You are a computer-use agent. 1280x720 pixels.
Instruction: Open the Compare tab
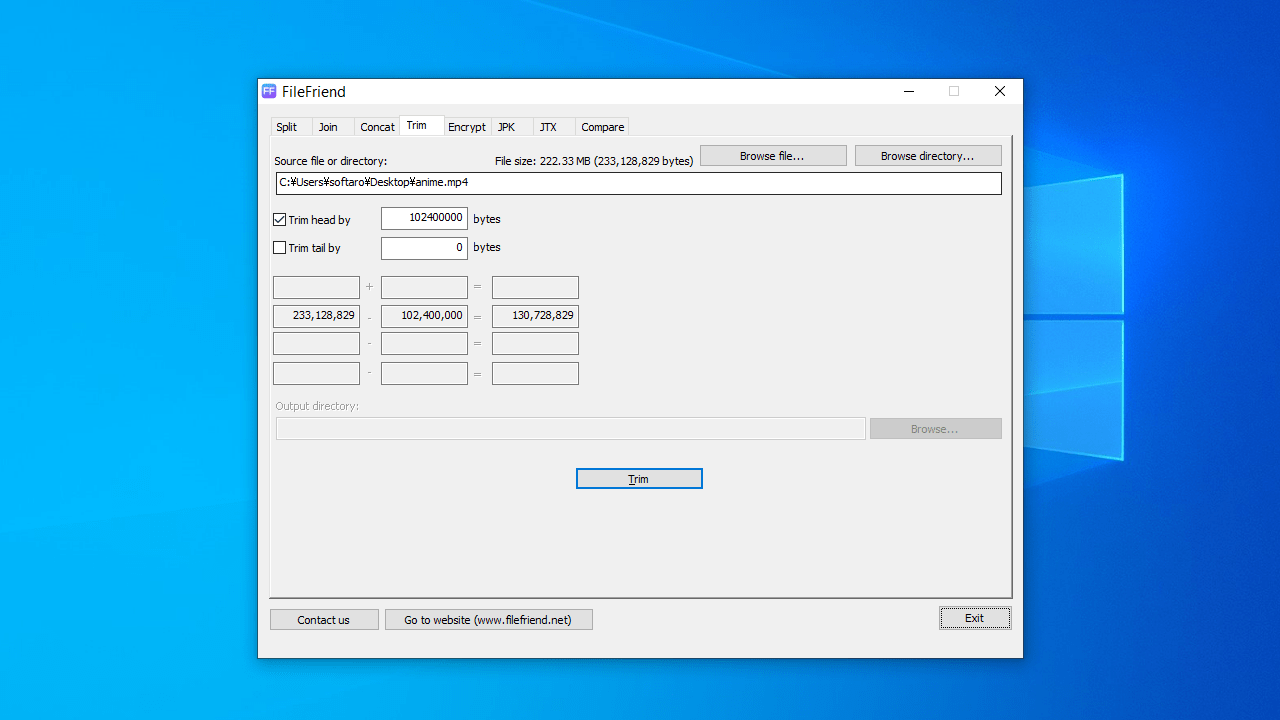click(603, 127)
